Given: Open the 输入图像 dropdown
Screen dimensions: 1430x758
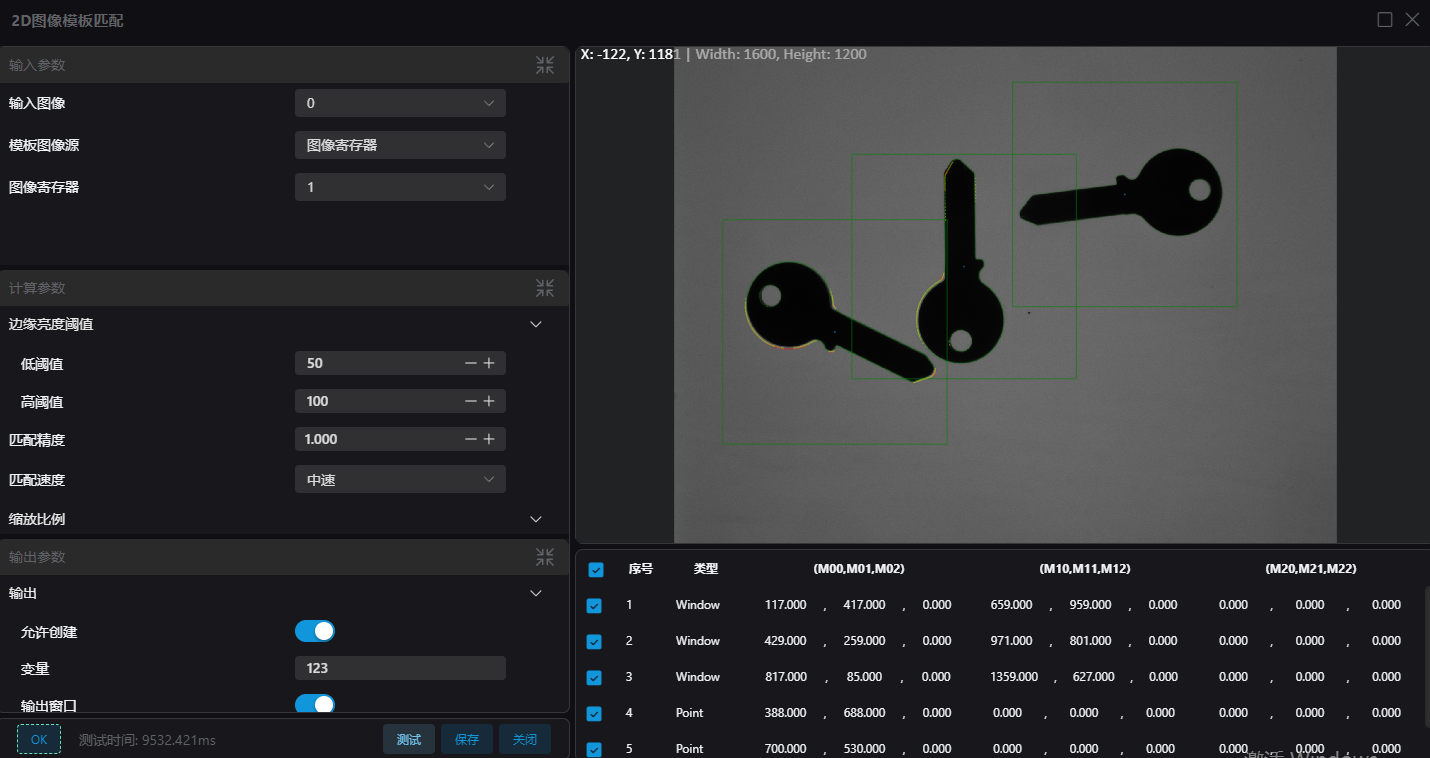Looking at the screenshot, I should coord(400,103).
